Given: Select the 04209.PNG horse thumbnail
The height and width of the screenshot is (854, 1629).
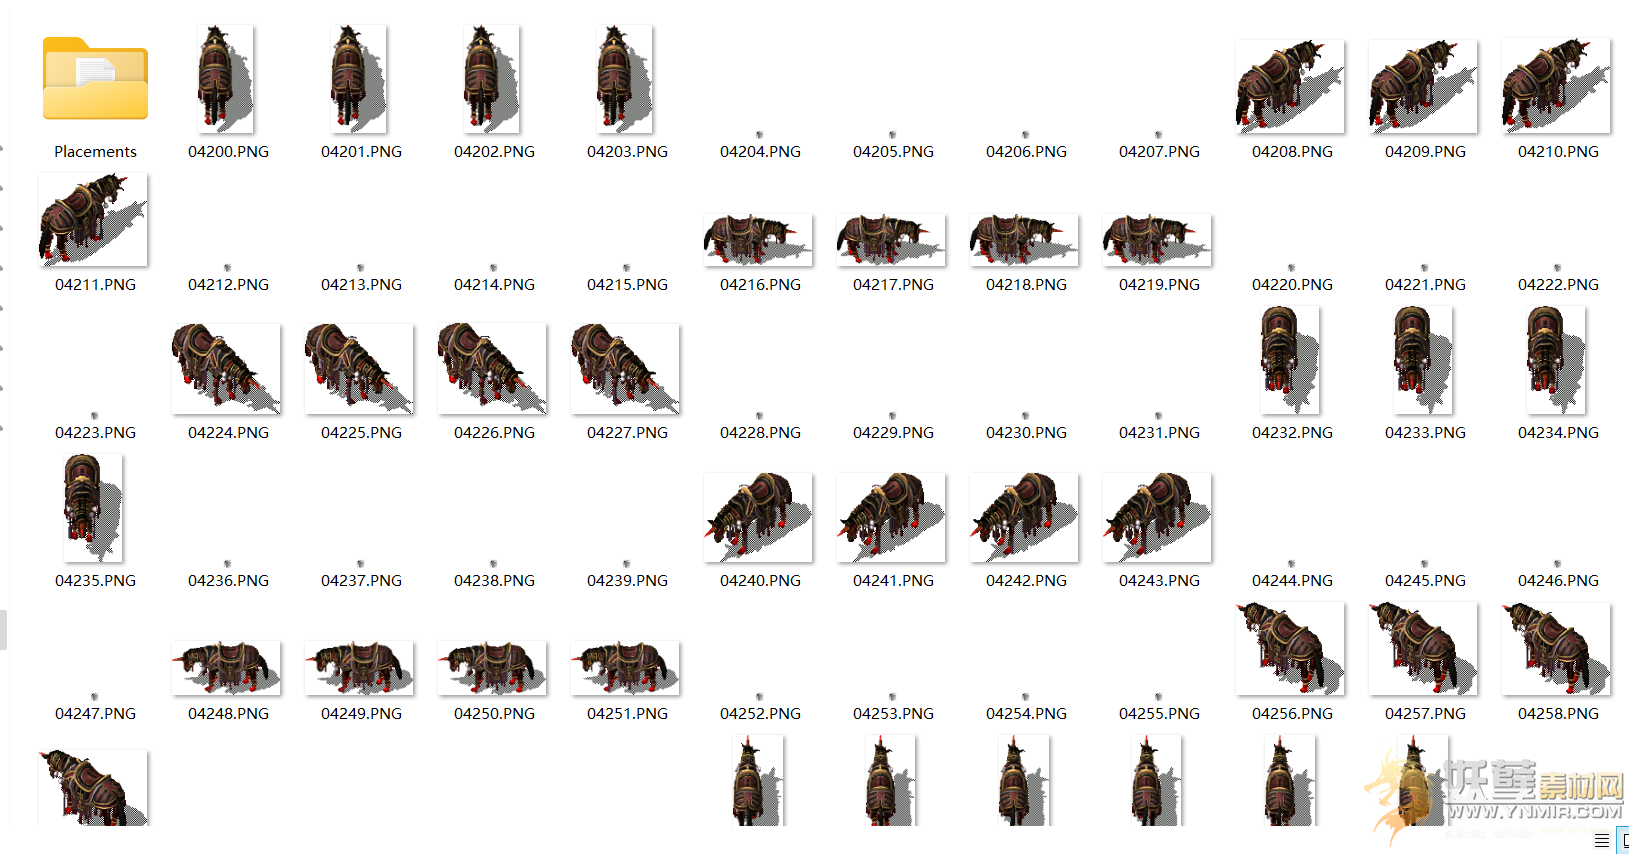Looking at the screenshot, I should click(1423, 87).
